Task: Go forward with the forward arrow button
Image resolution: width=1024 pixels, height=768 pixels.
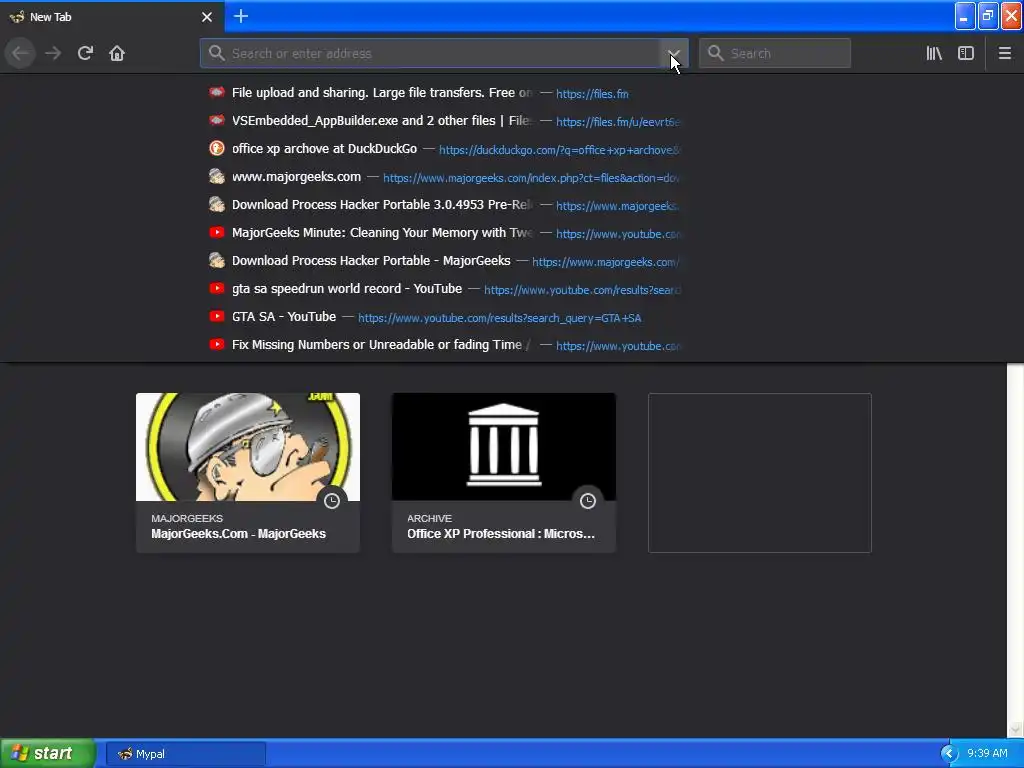Action: [53, 53]
